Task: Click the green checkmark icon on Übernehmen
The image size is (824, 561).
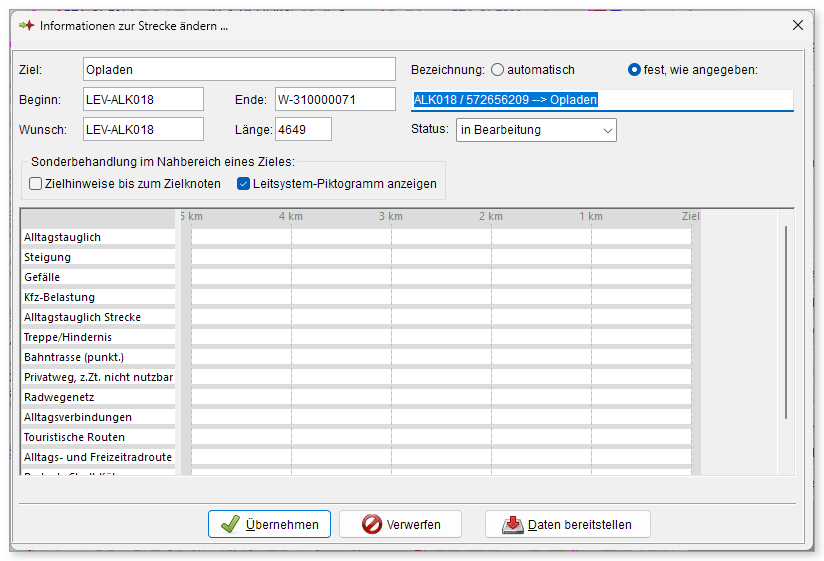Action: [x=230, y=524]
